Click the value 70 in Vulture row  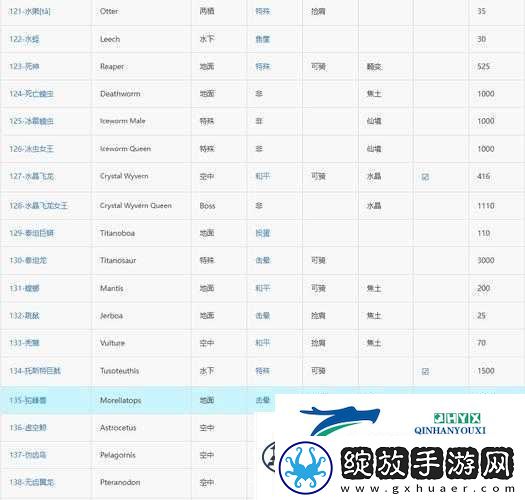tap(481, 343)
